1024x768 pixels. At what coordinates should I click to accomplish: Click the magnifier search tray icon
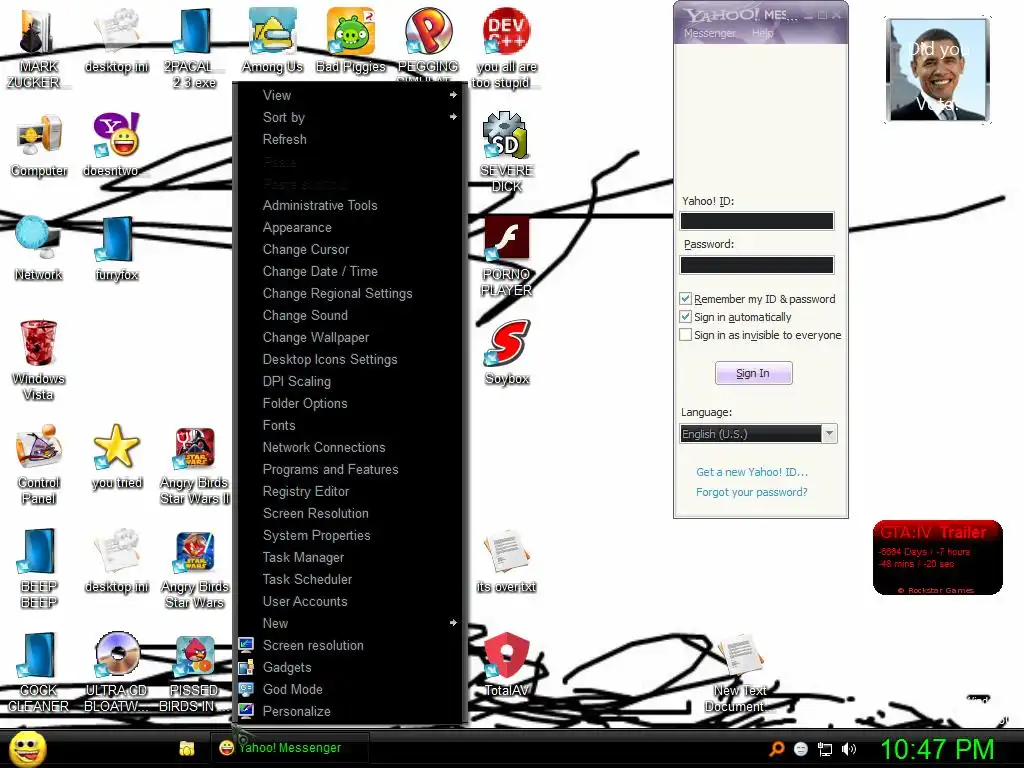776,749
